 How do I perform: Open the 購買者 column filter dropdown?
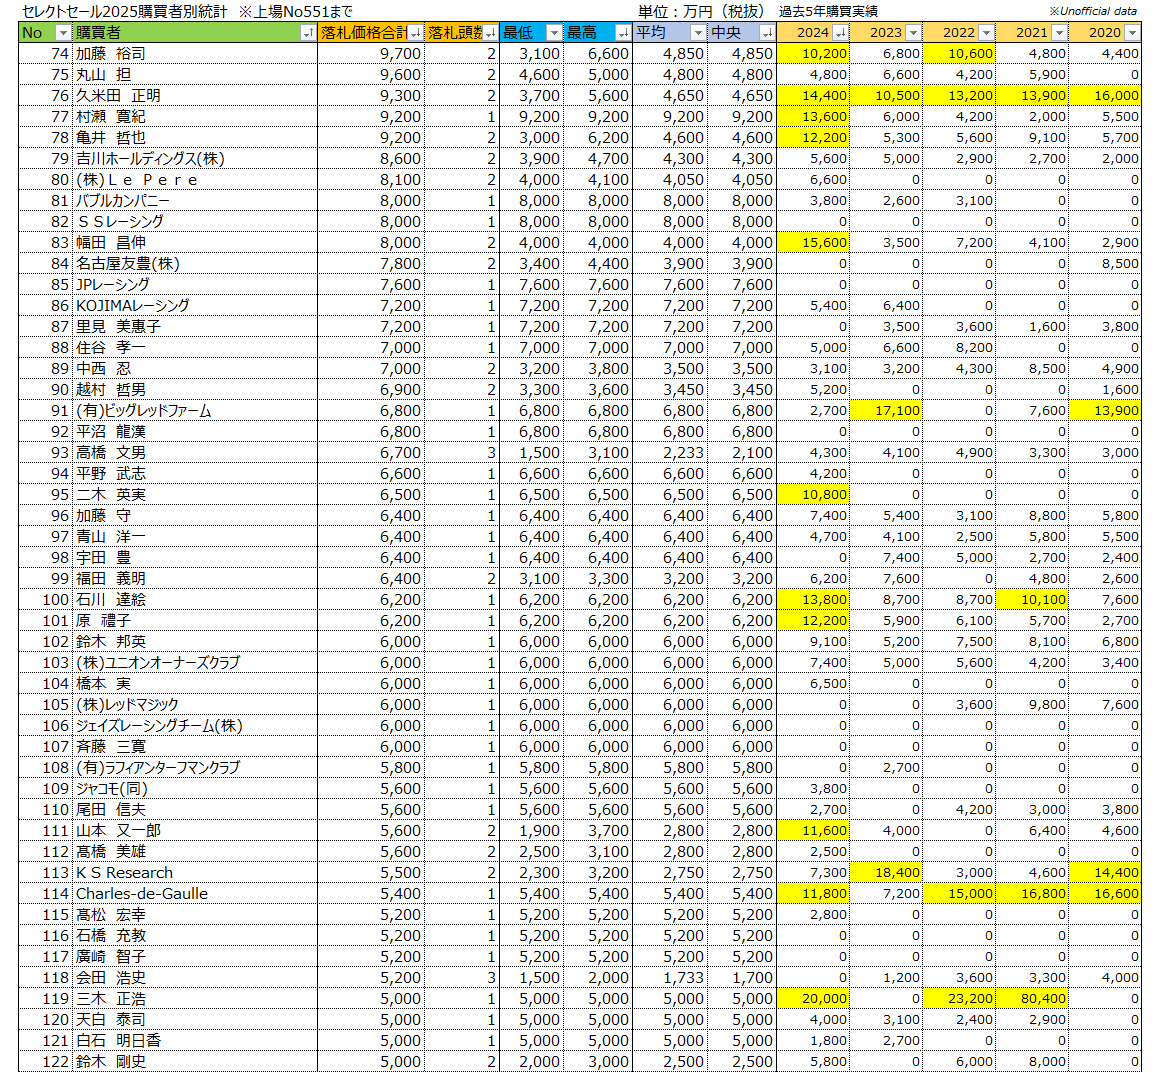point(308,33)
